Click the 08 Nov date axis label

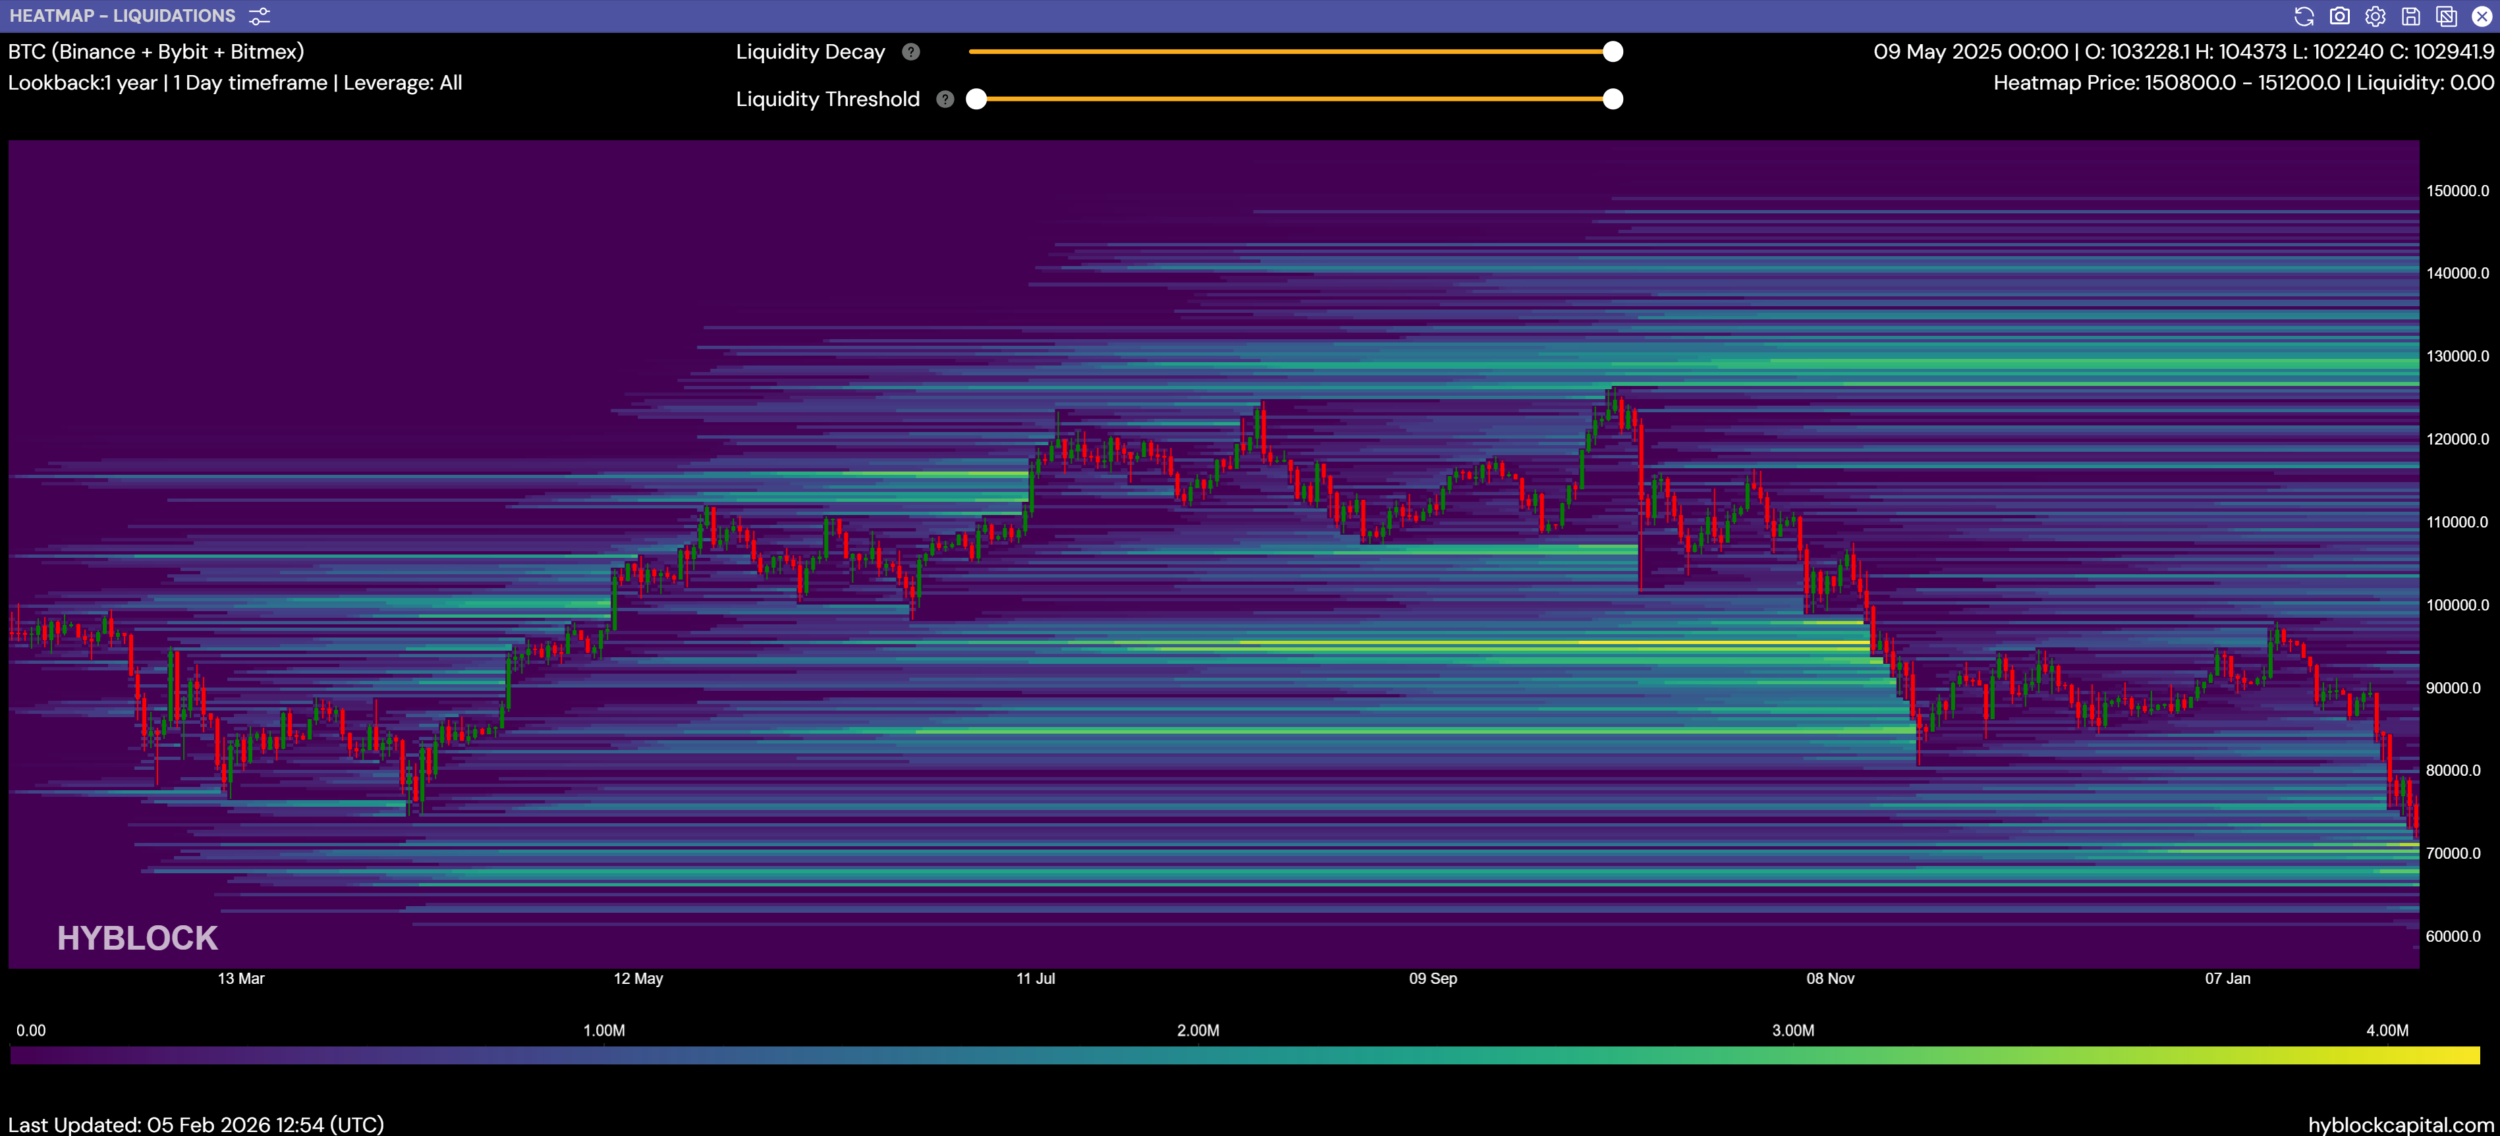(x=1830, y=978)
